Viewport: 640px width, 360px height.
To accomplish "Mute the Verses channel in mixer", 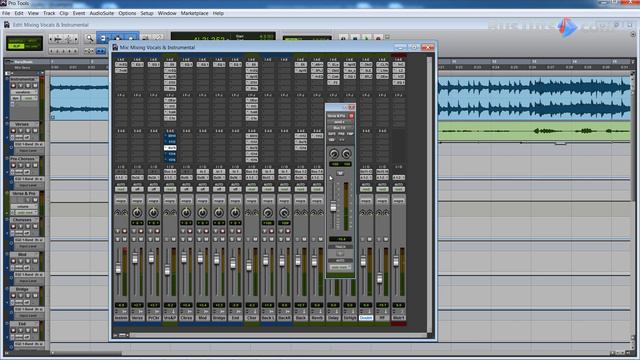I will [x=141, y=239].
